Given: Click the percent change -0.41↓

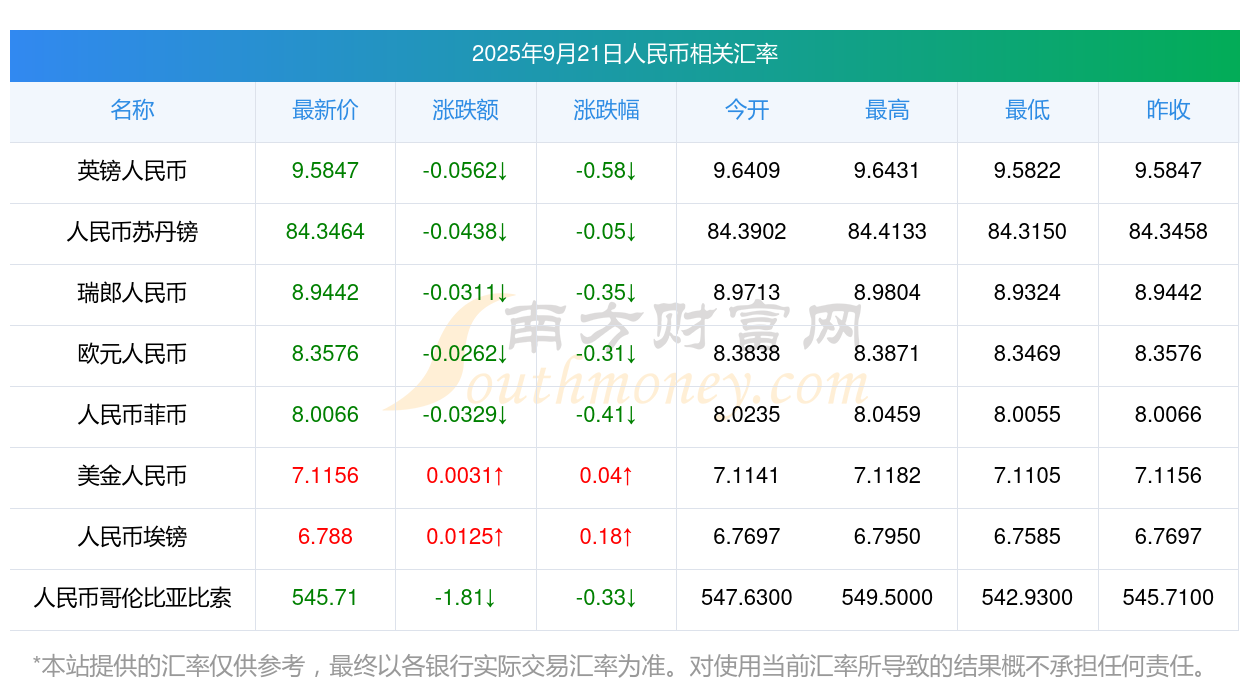Looking at the screenshot, I should click(606, 415).
